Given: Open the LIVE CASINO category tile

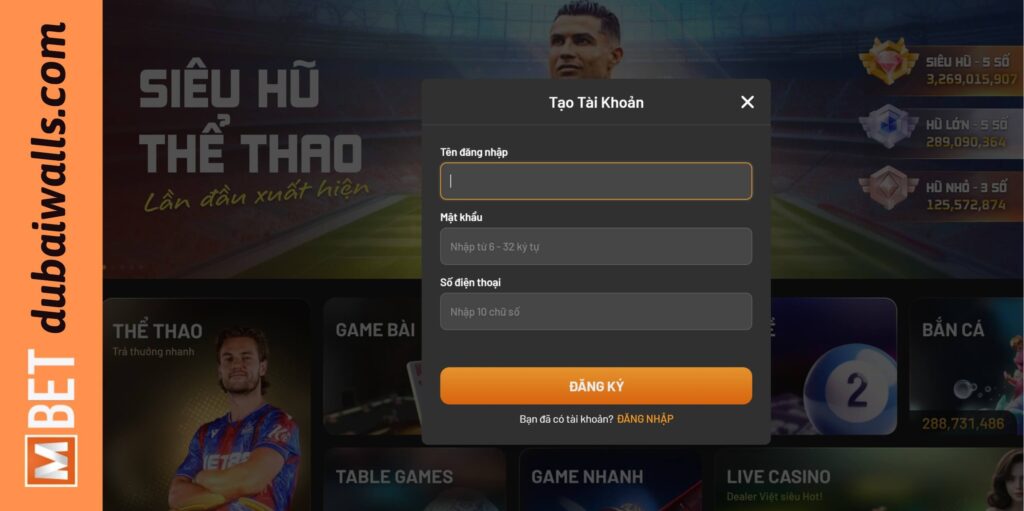Looking at the screenshot, I should tap(869, 480).
